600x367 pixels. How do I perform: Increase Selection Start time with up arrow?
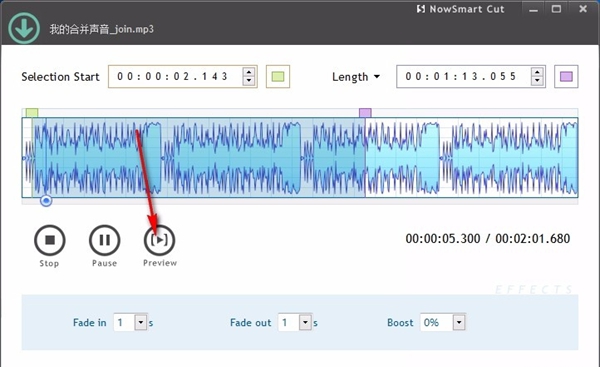coord(249,72)
